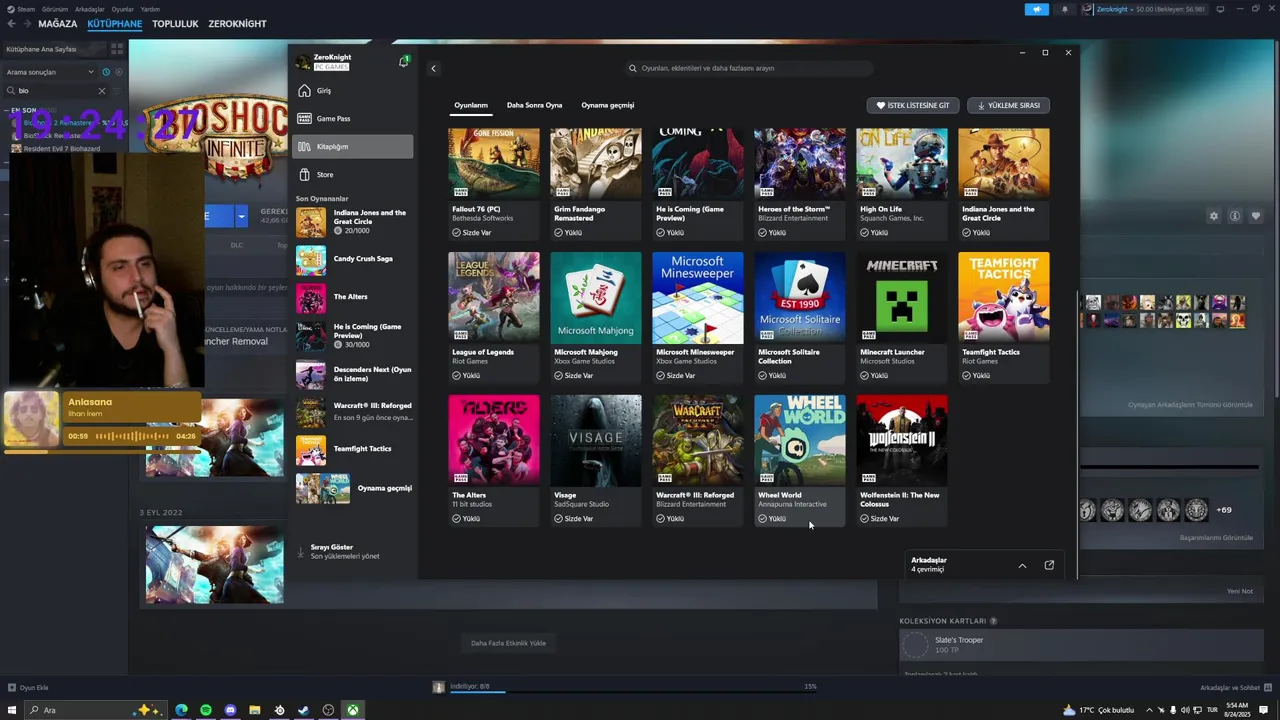Click the YÜKLEME SIRASI button
This screenshot has width=1280, height=720.
coord(1008,105)
